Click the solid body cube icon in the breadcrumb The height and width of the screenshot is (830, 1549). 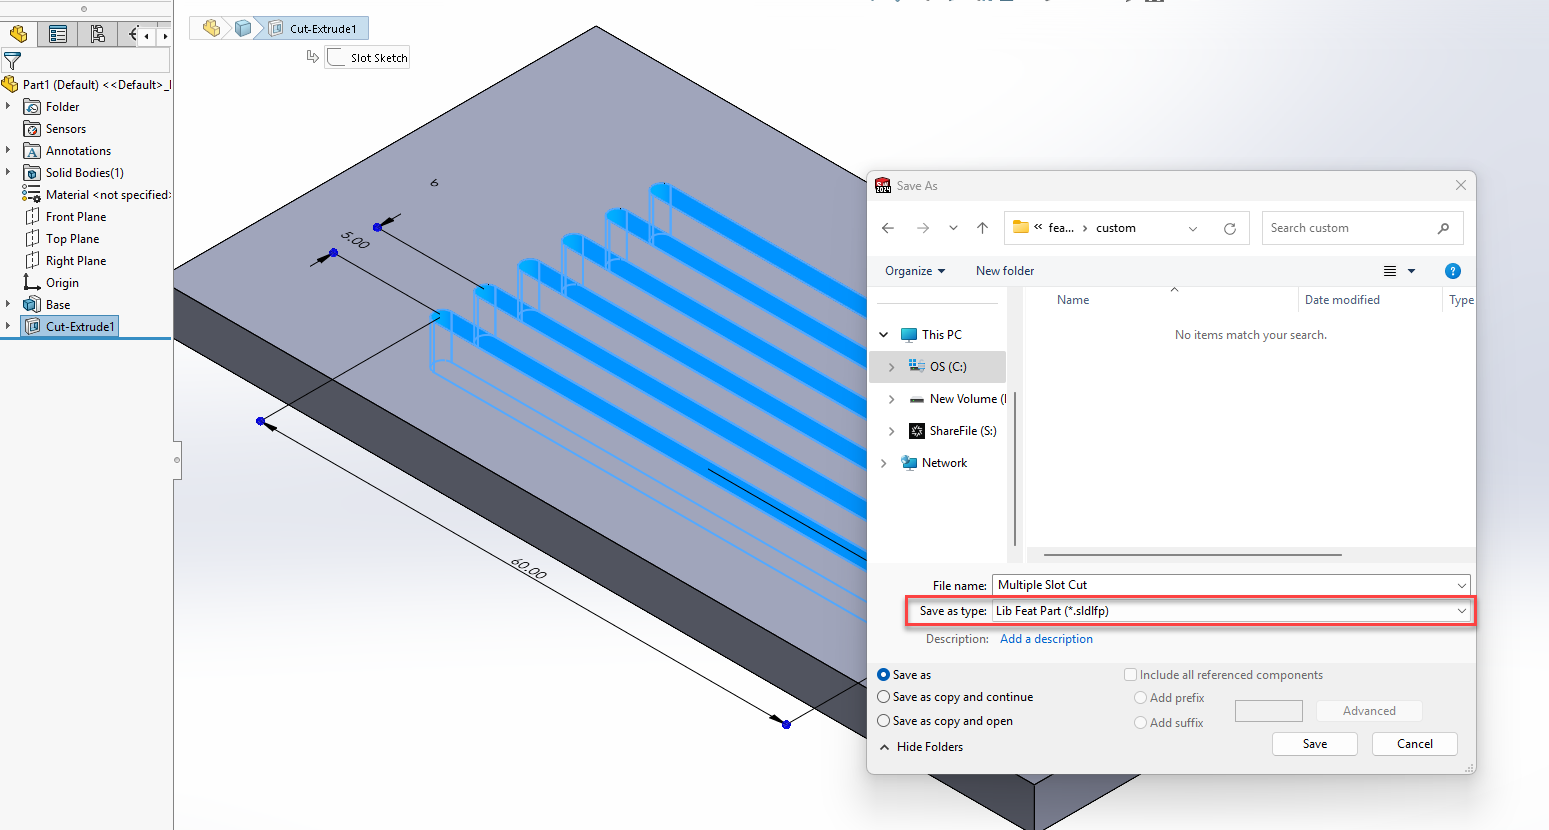[242, 28]
